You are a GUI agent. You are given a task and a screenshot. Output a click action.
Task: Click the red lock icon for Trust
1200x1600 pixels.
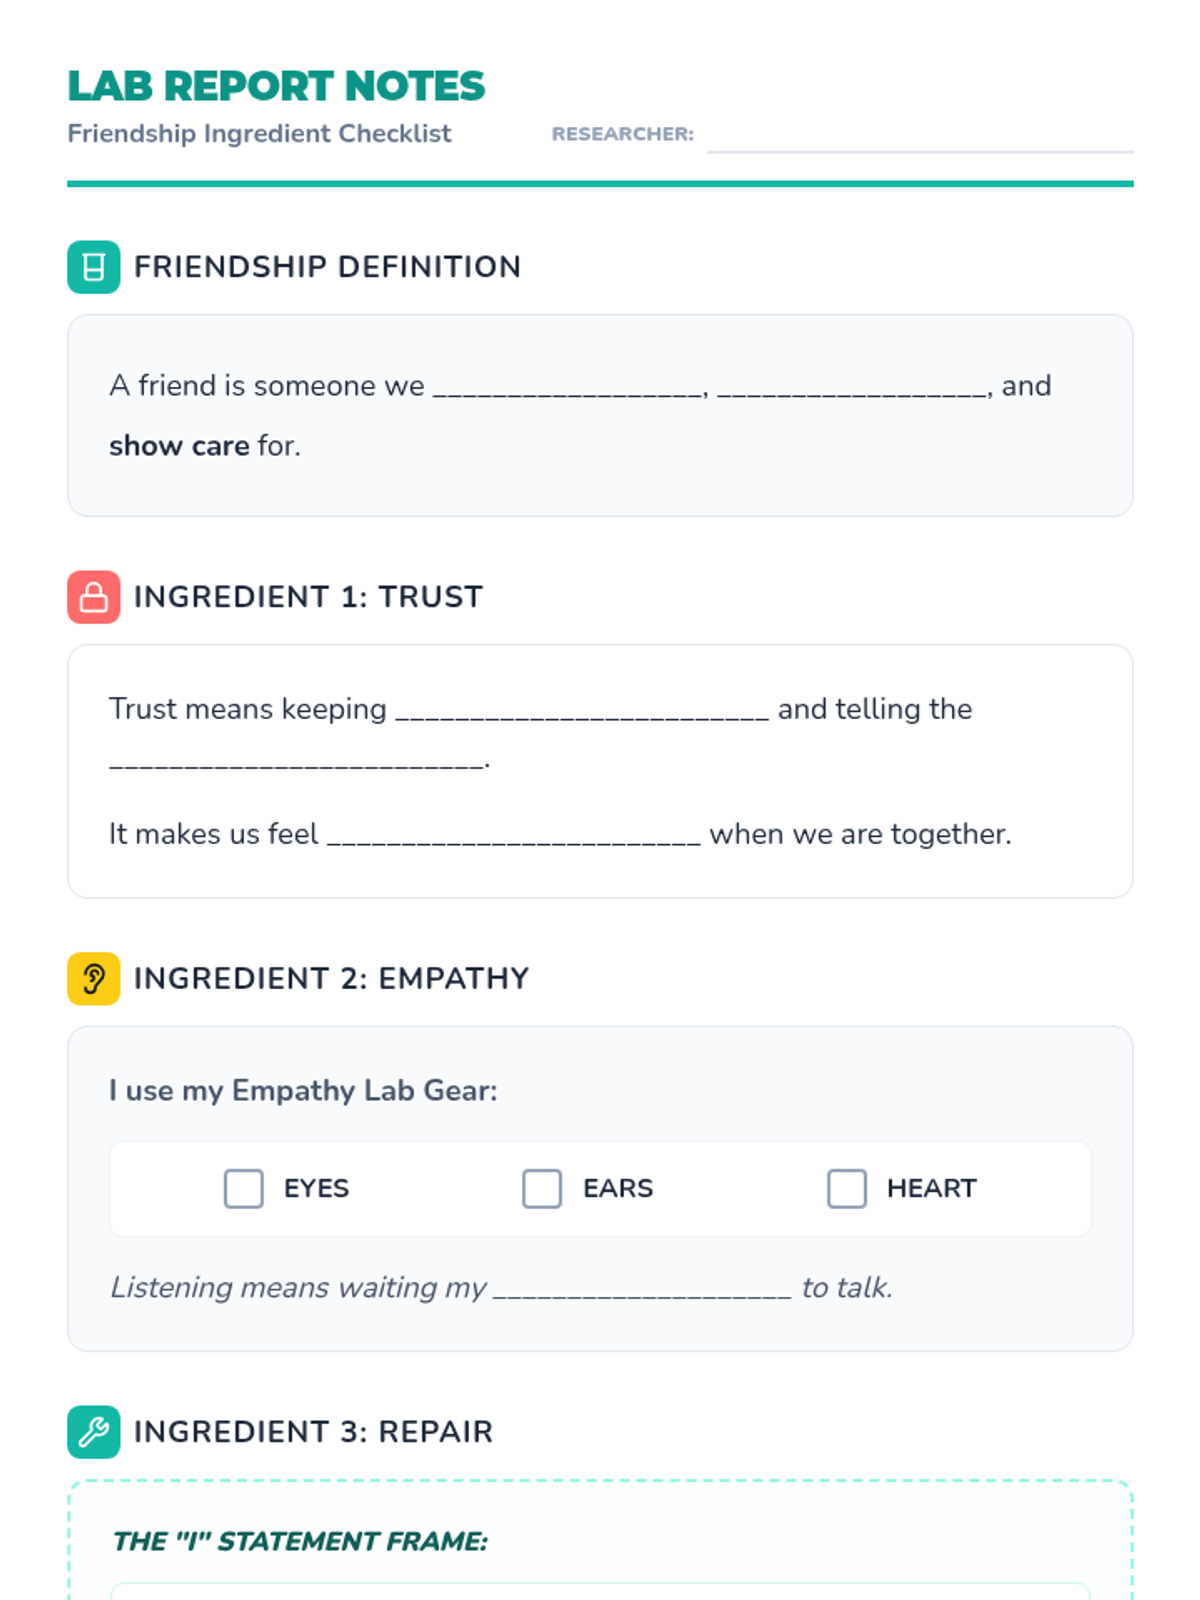click(94, 597)
